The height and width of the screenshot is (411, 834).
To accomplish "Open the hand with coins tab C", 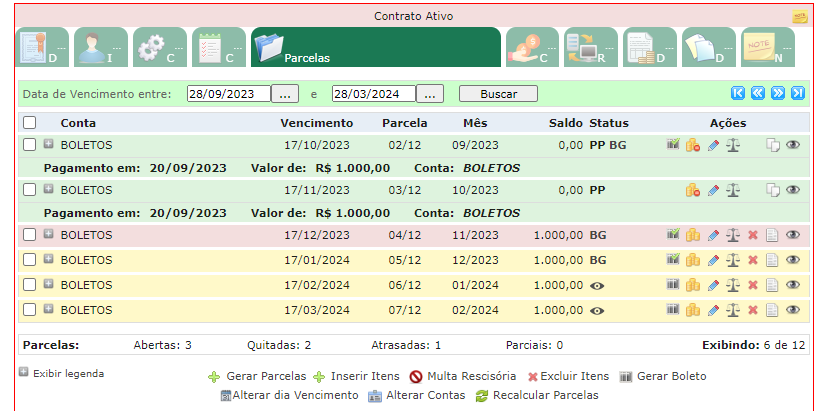I will pos(532,47).
